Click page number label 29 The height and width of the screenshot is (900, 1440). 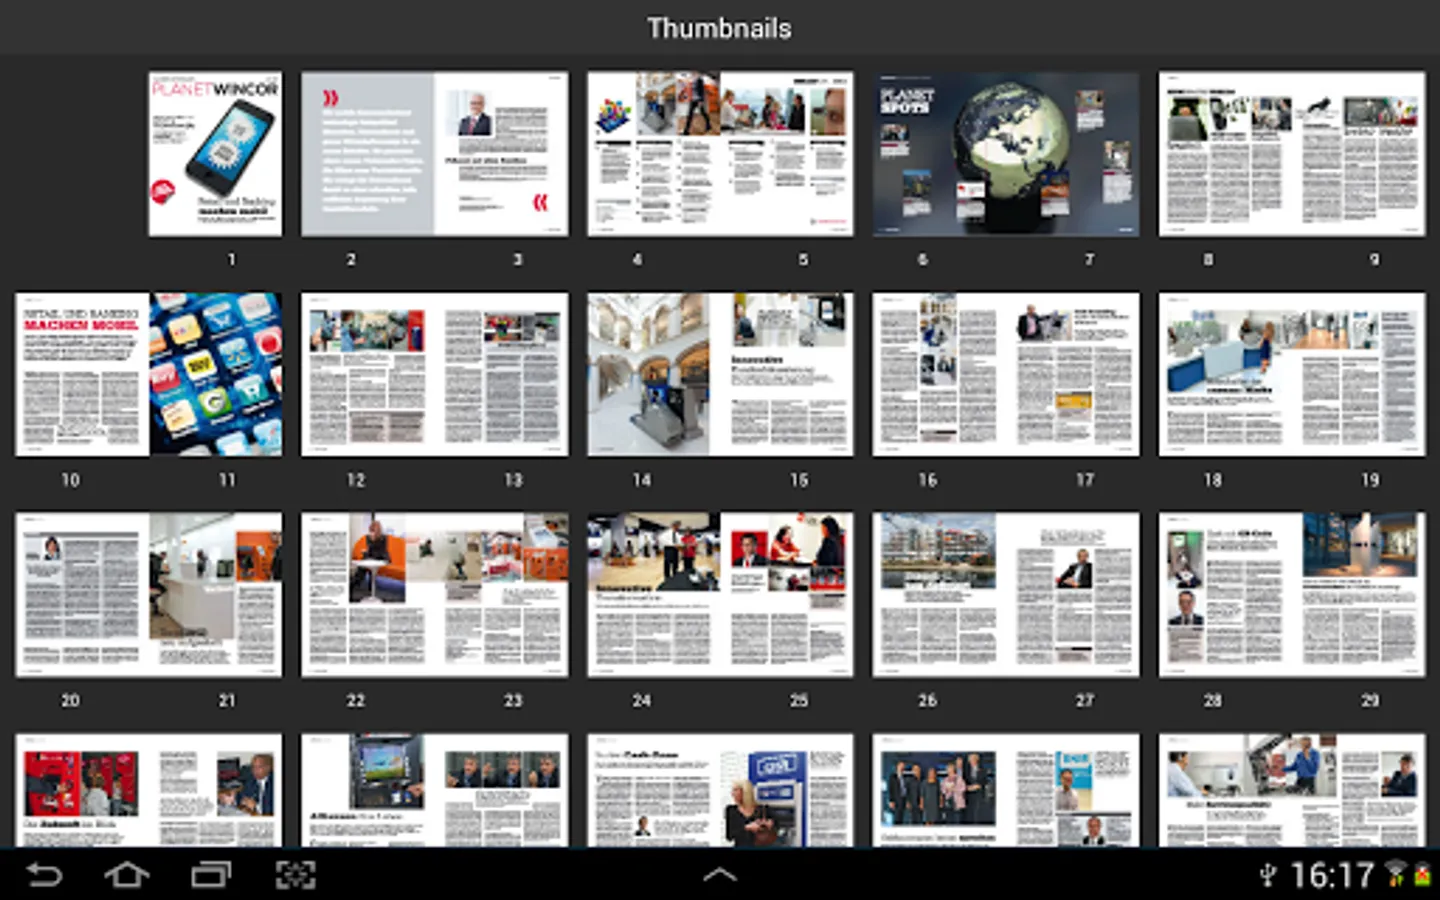pos(1370,700)
